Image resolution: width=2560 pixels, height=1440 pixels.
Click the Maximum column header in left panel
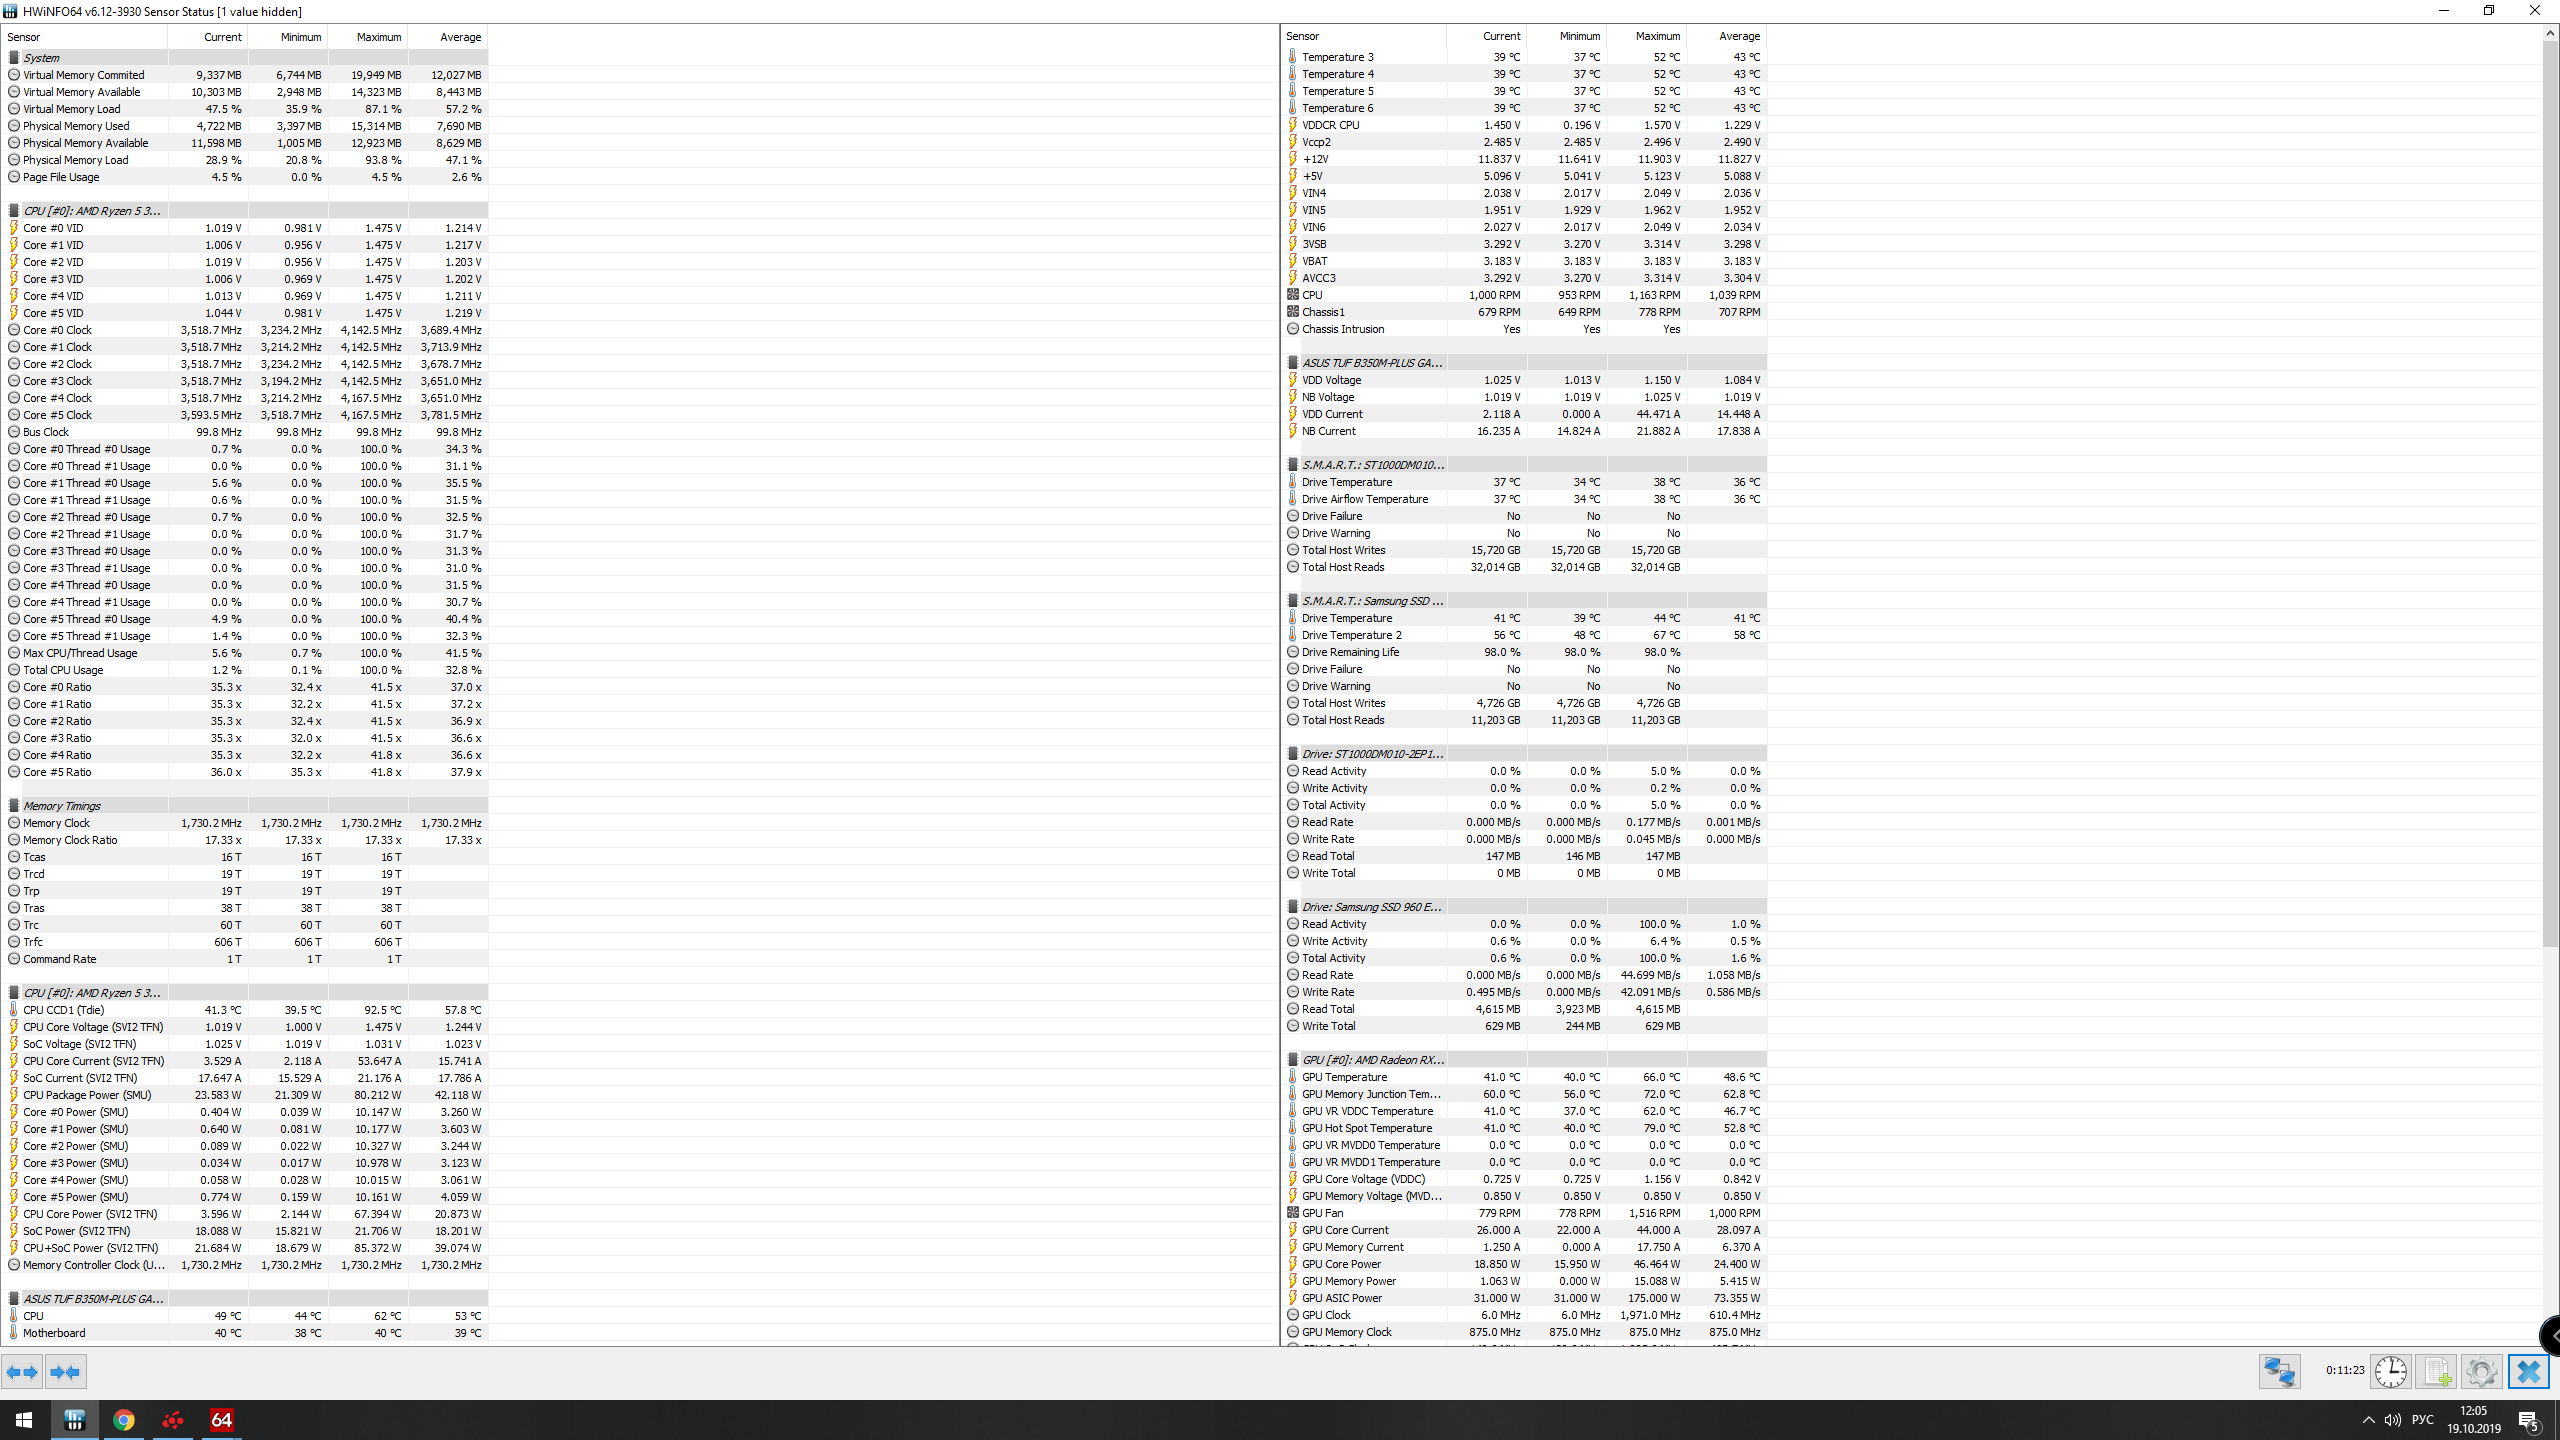point(379,37)
